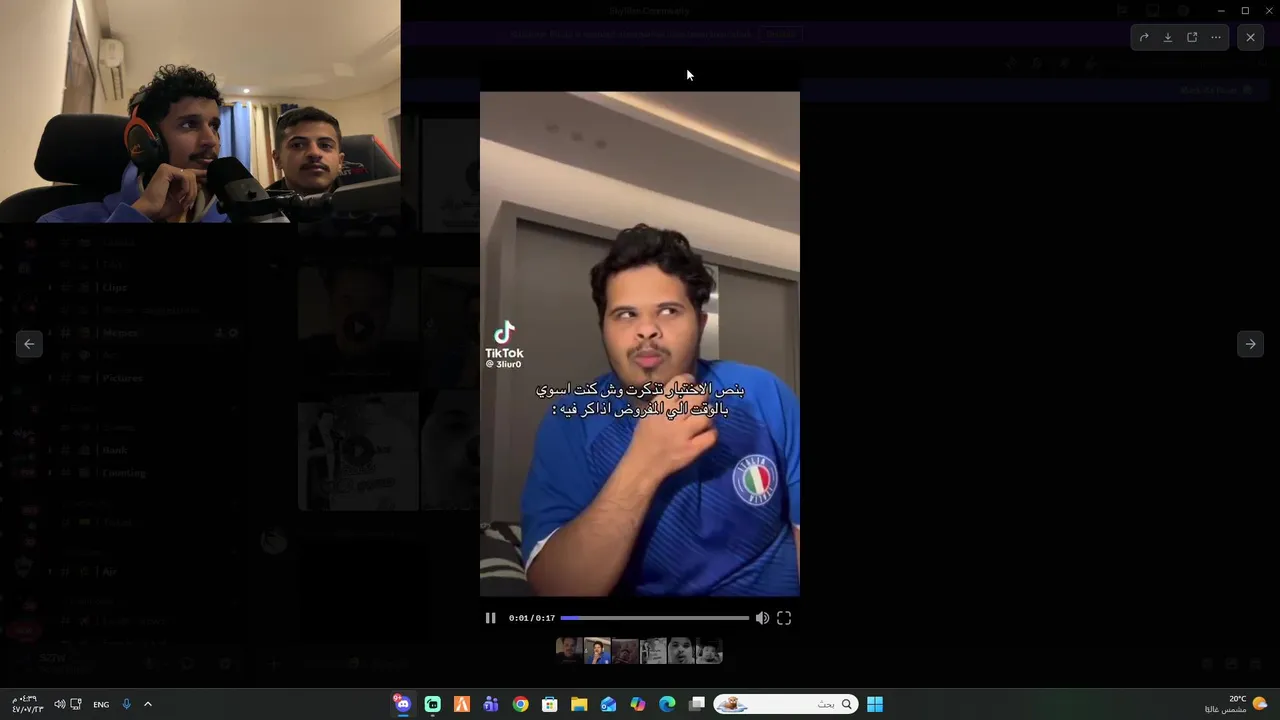Select the third thumbnail in media strip
The width and height of the screenshot is (1280, 720).
point(625,651)
